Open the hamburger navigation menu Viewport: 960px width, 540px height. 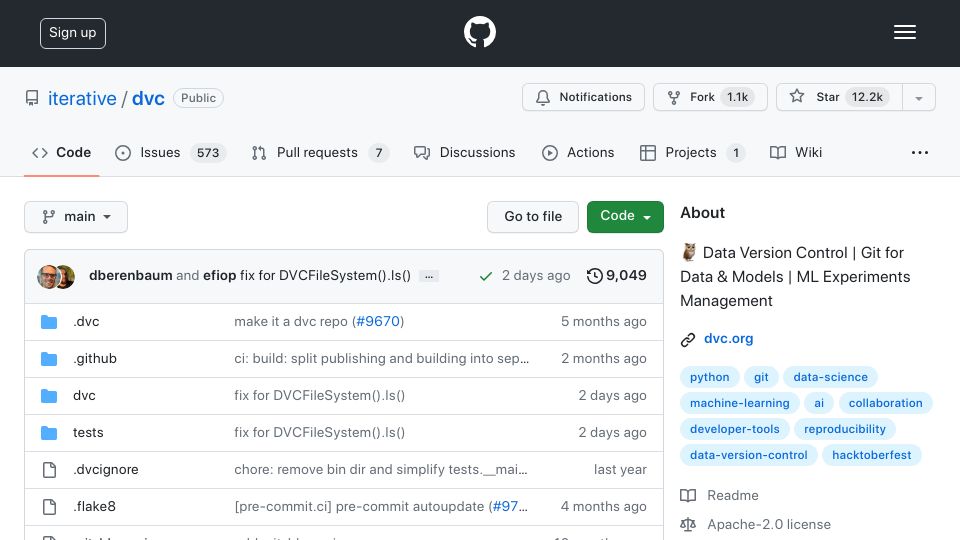(904, 32)
